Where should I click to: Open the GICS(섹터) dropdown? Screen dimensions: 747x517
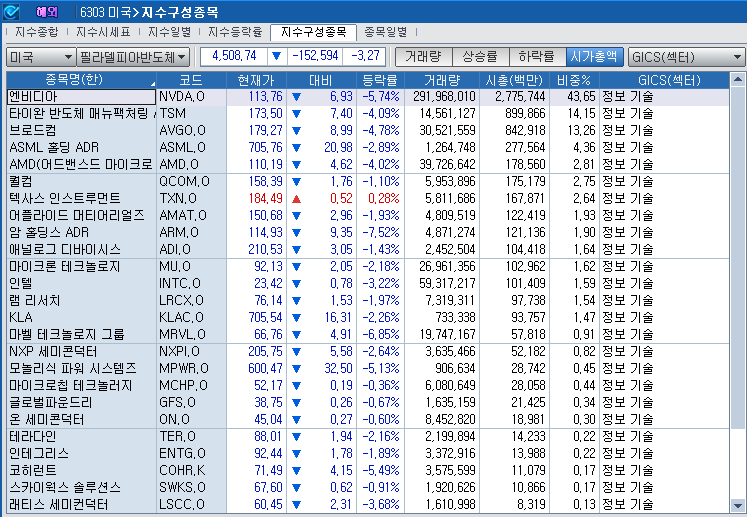coord(686,57)
